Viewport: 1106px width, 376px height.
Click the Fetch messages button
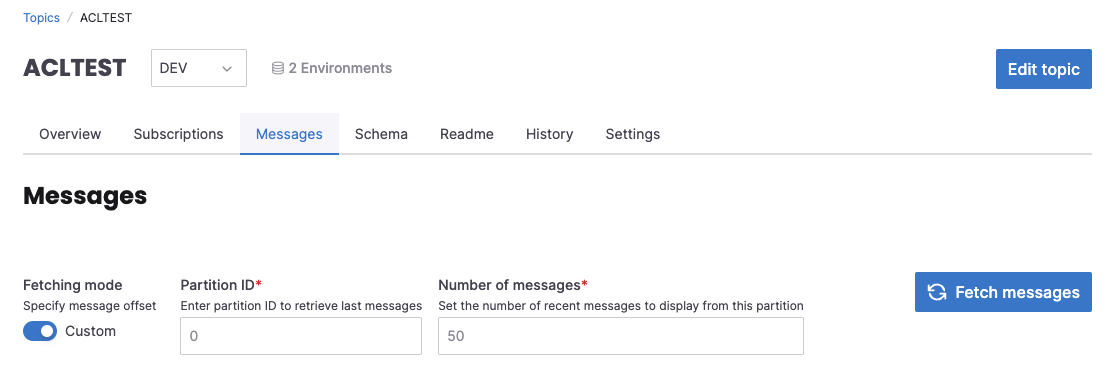tap(1003, 292)
